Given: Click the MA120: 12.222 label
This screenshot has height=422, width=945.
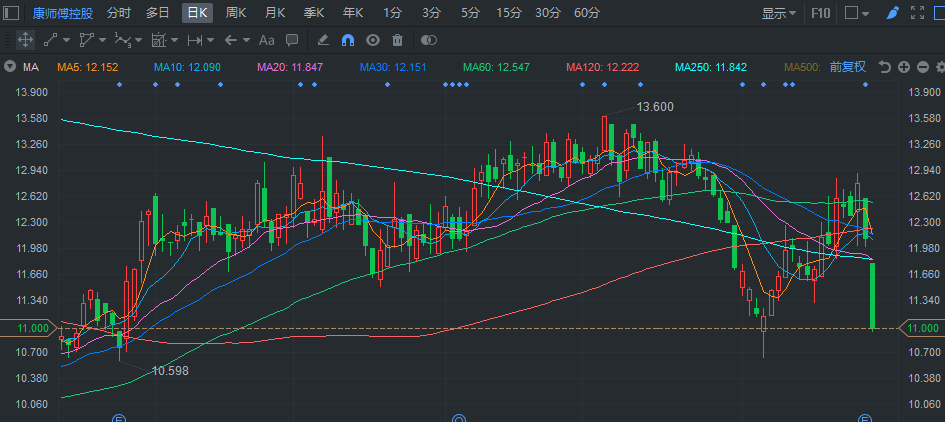Looking at the screenshot, I should (603, 68).
